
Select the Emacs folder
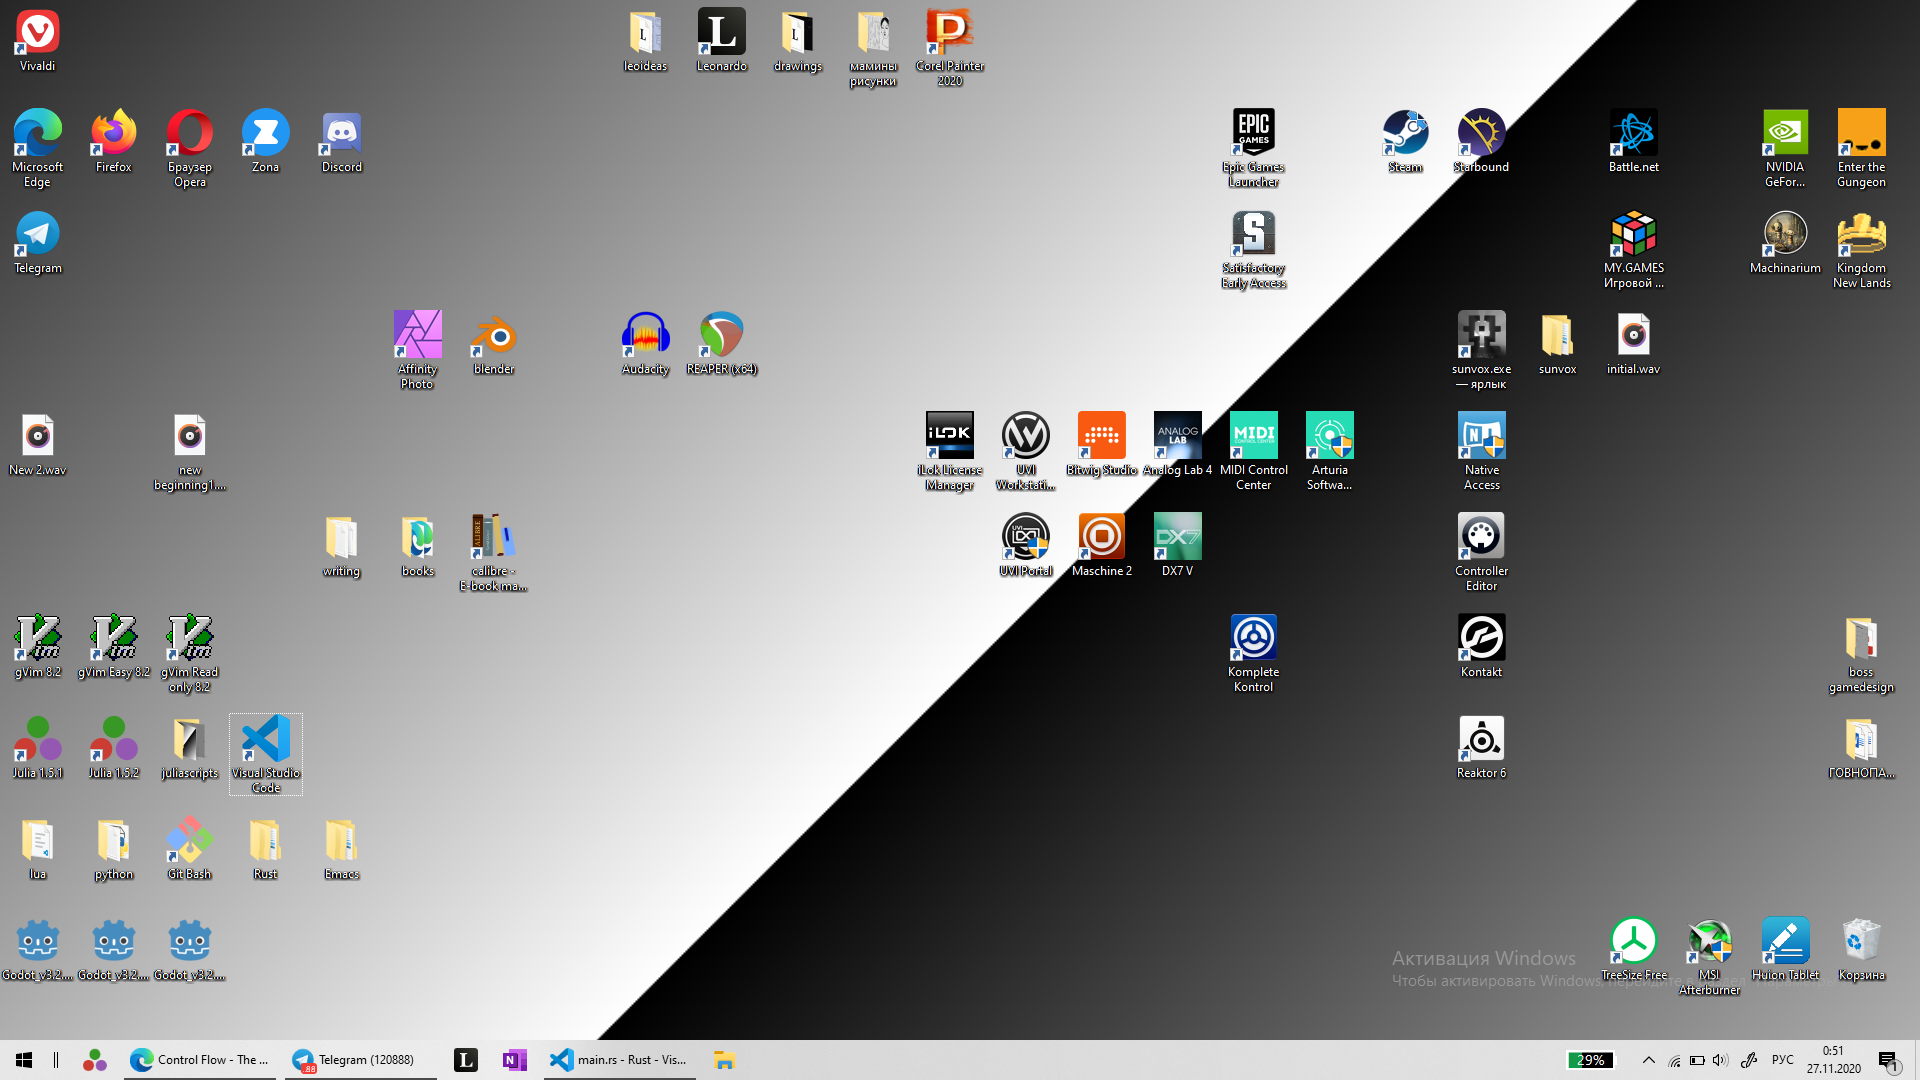point(342,848)
